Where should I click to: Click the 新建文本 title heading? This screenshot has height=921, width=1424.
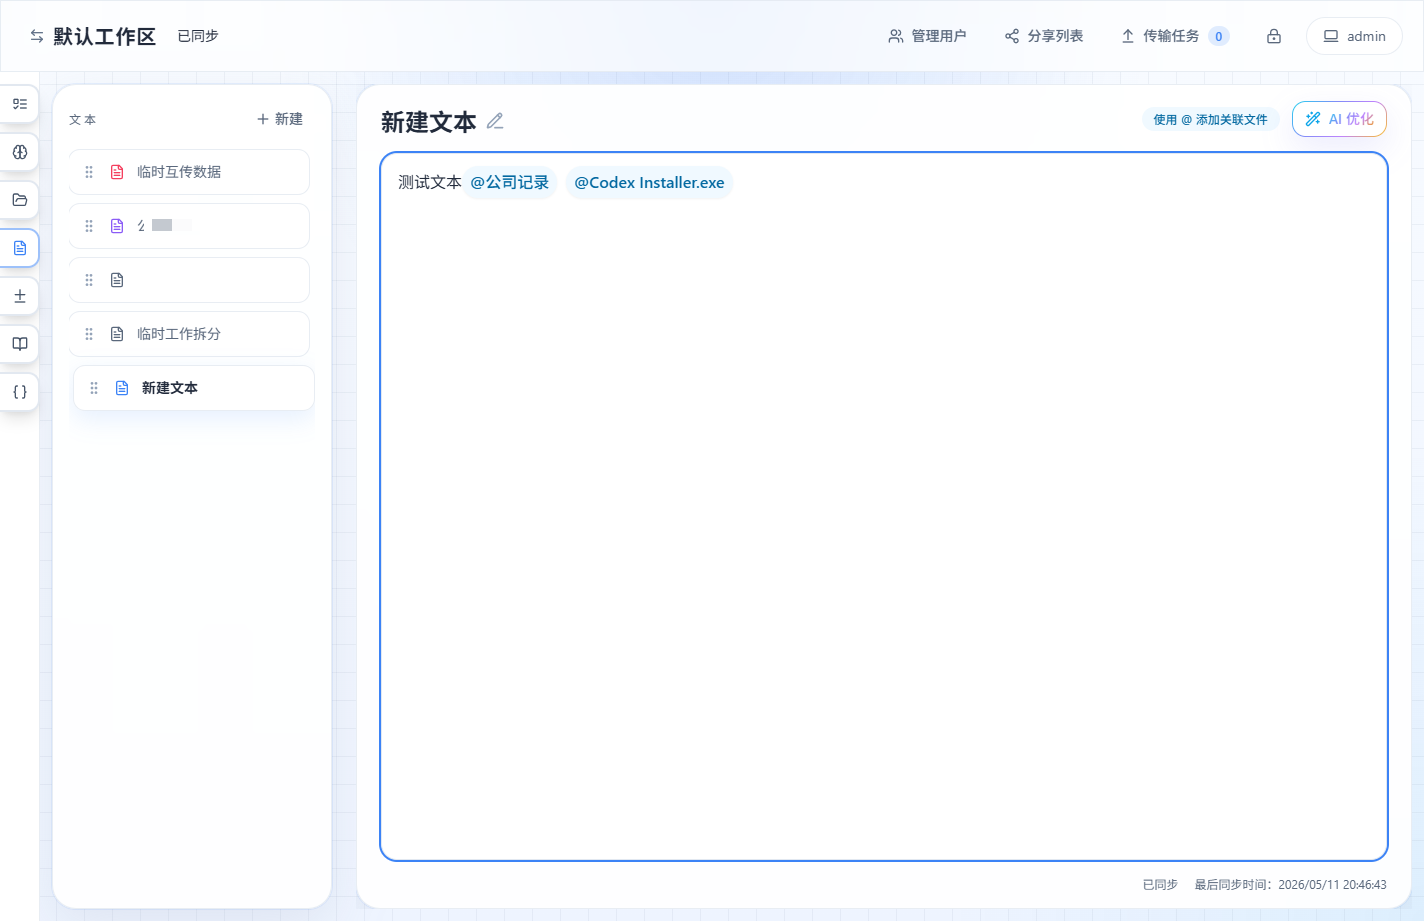(x=429, y=122)
